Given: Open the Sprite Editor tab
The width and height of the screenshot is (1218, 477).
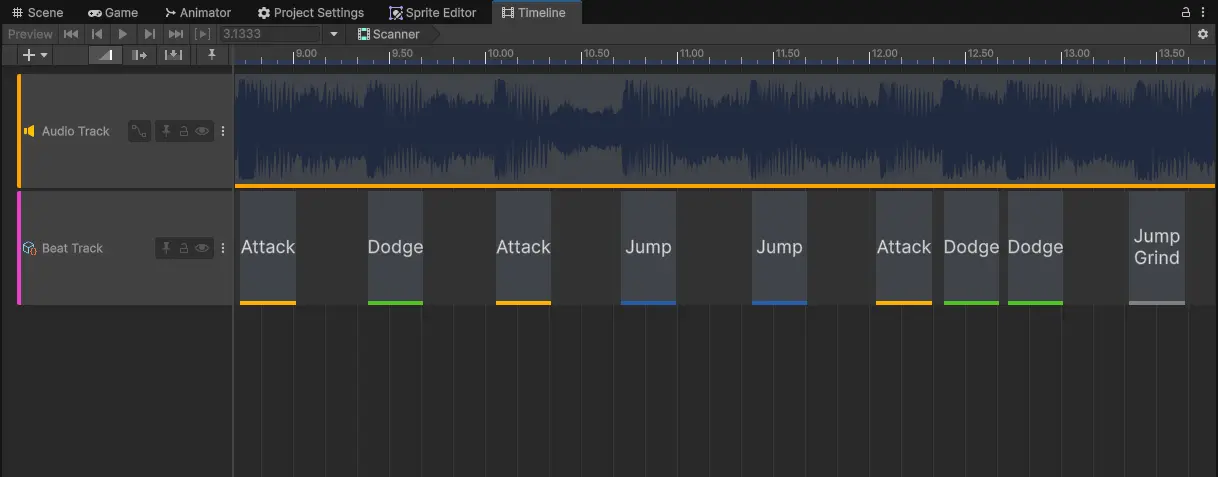Looking at the screenshot, I should click(434, 13).
